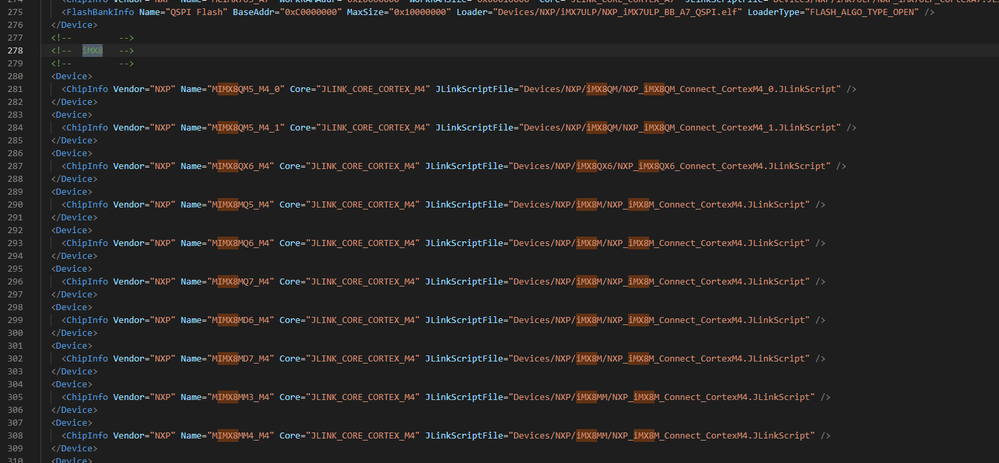Select the Name value "MIMX8MM3_M4"
The height and width of the screenshot is (463, 999).
click(240, 397)
